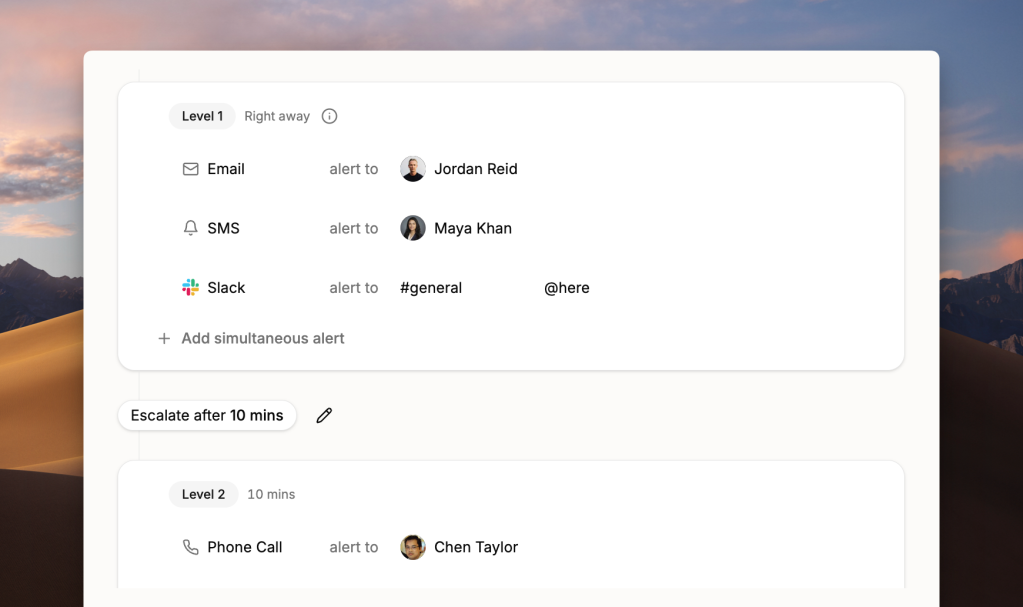1023x607 pixels.
Task: Click alert to text in Phone Call row
Action: point(354,547)
